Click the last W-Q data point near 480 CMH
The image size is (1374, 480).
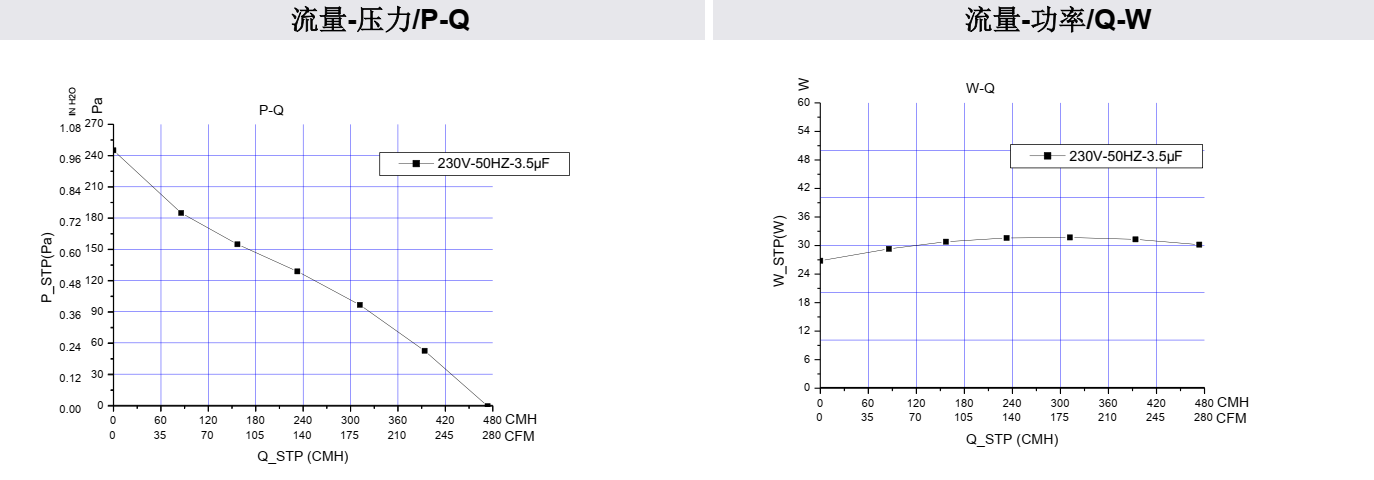click(1199, 244)
